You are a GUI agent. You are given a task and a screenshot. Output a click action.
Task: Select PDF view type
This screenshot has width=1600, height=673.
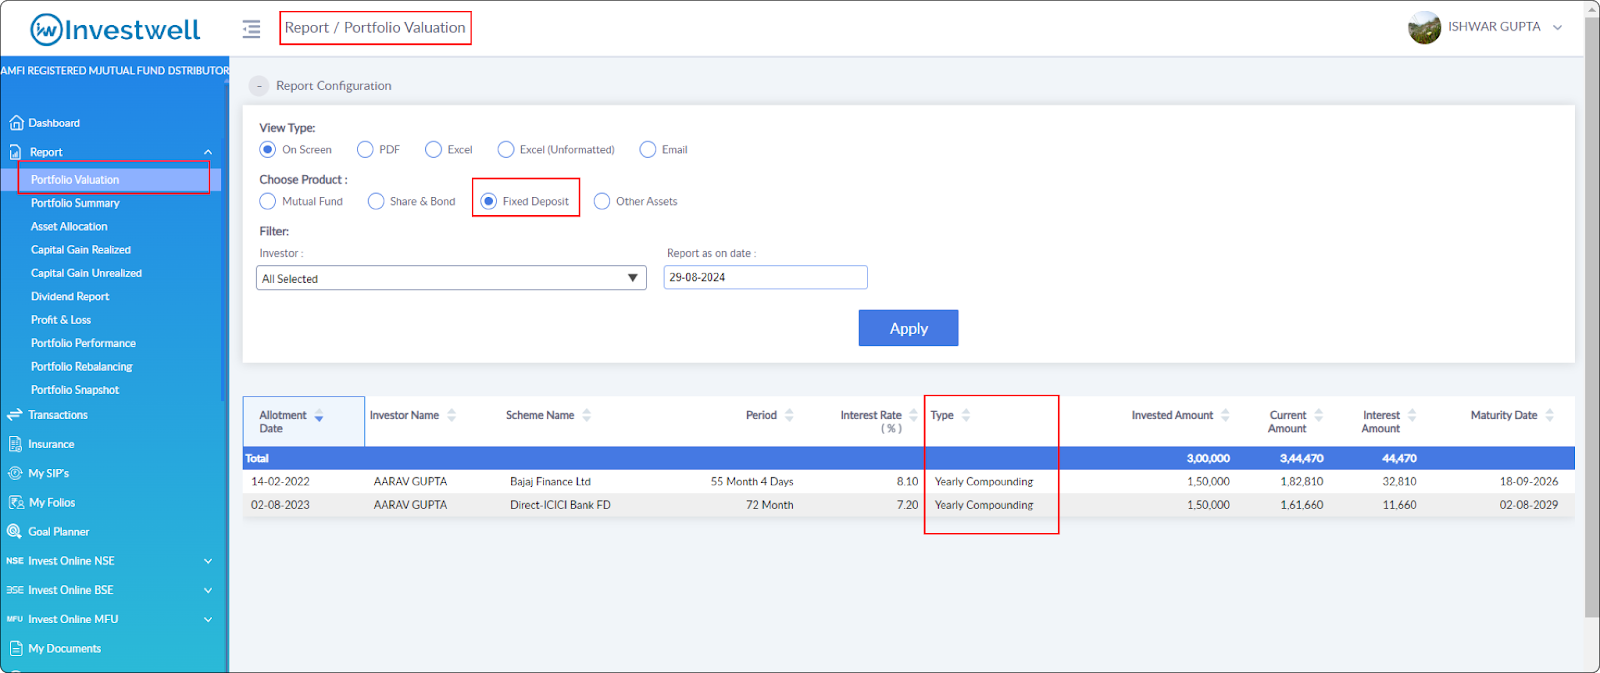(365, 149)
